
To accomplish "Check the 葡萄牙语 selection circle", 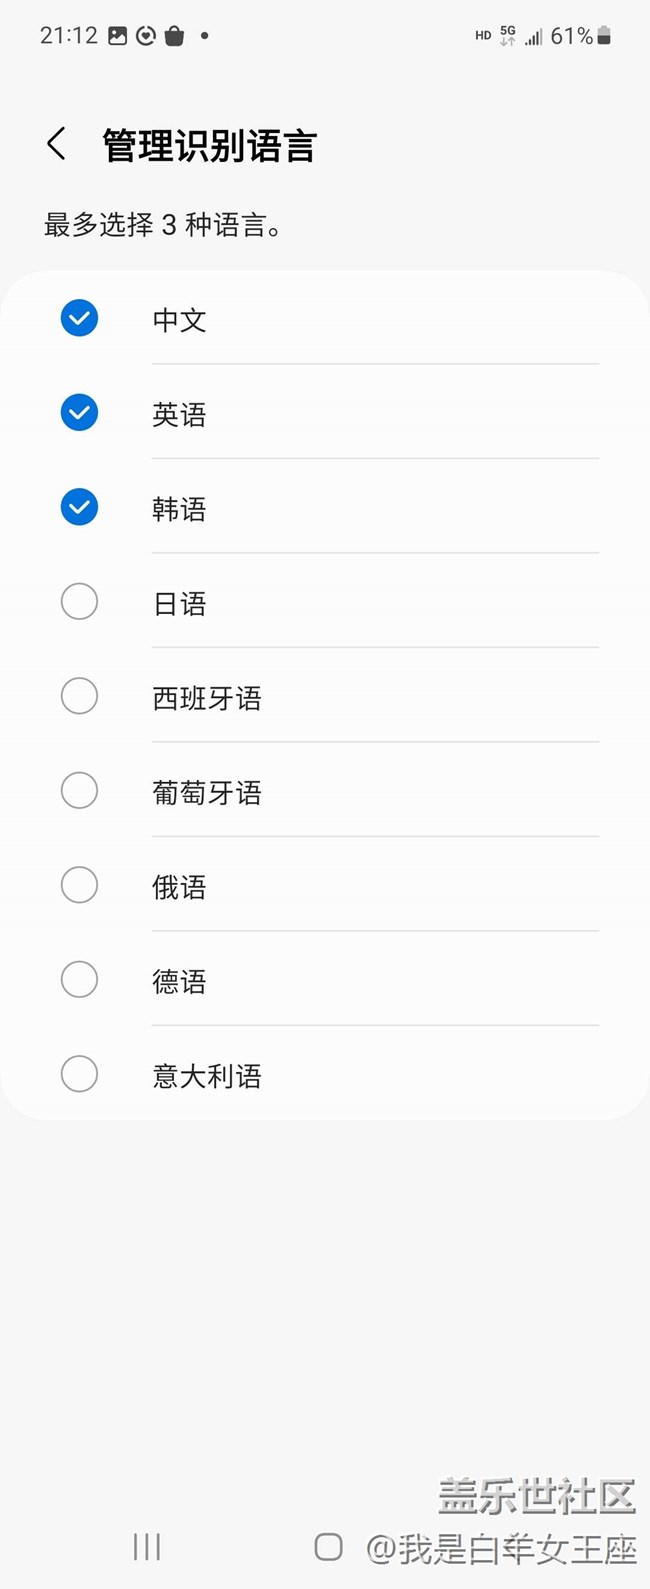I will click(79, 791).
